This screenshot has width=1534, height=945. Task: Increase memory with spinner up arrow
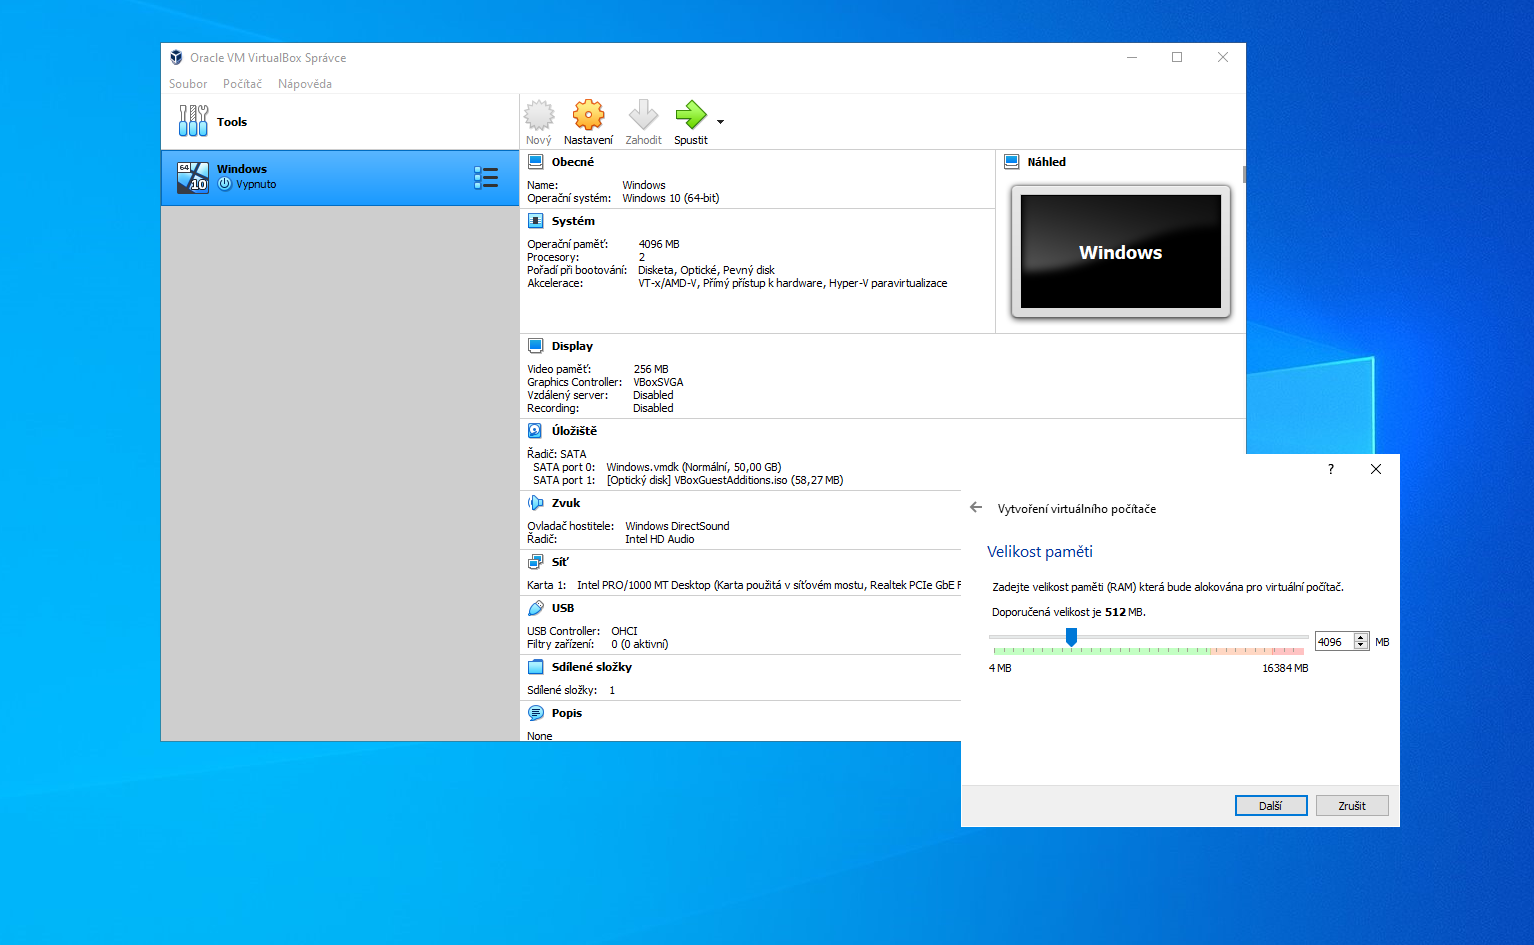[x=1361, y=638]
